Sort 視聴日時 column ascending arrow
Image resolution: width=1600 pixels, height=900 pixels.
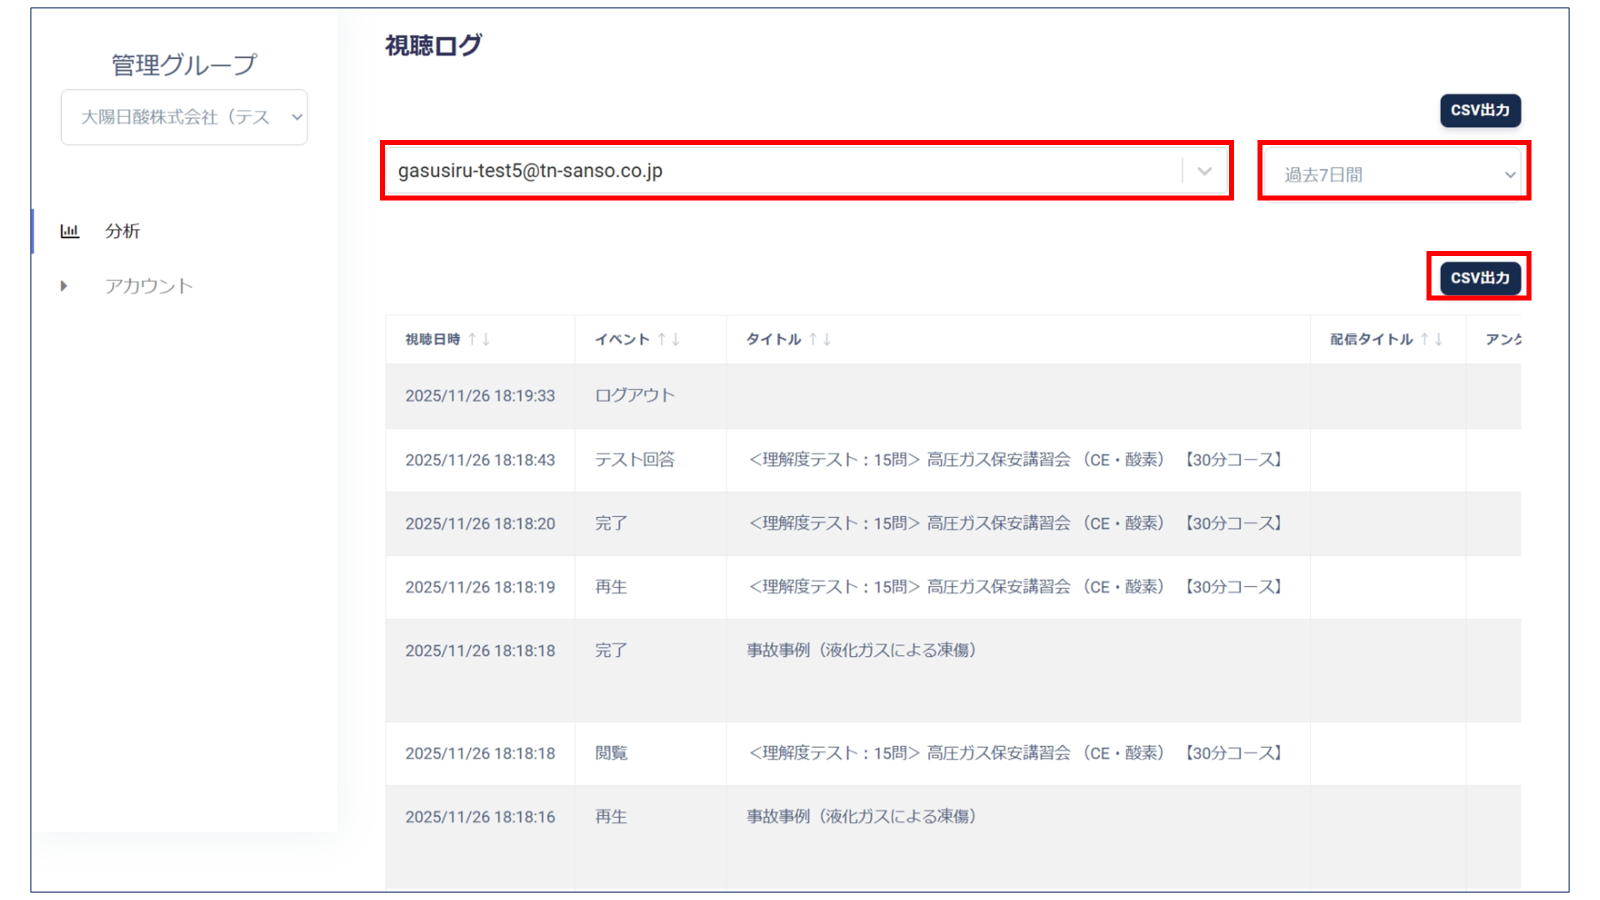[x=472, y=339]
